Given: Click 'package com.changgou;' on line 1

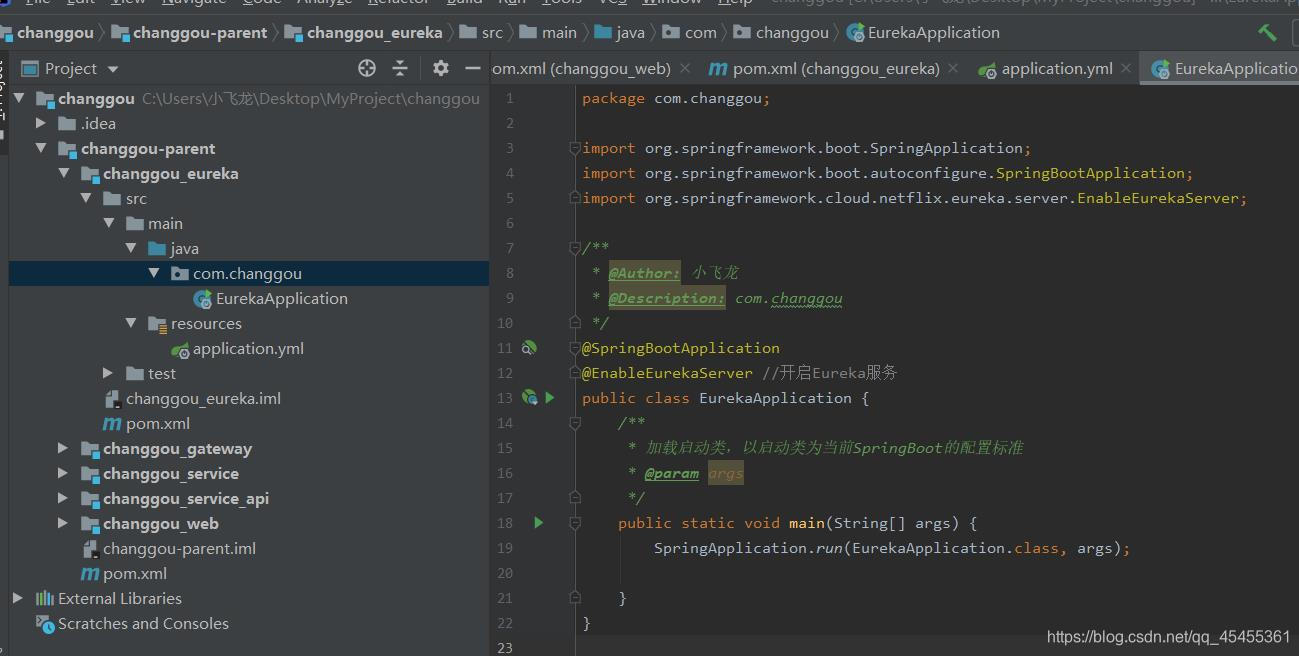Looking at the screenshot, I should click(x=676, y=98).
